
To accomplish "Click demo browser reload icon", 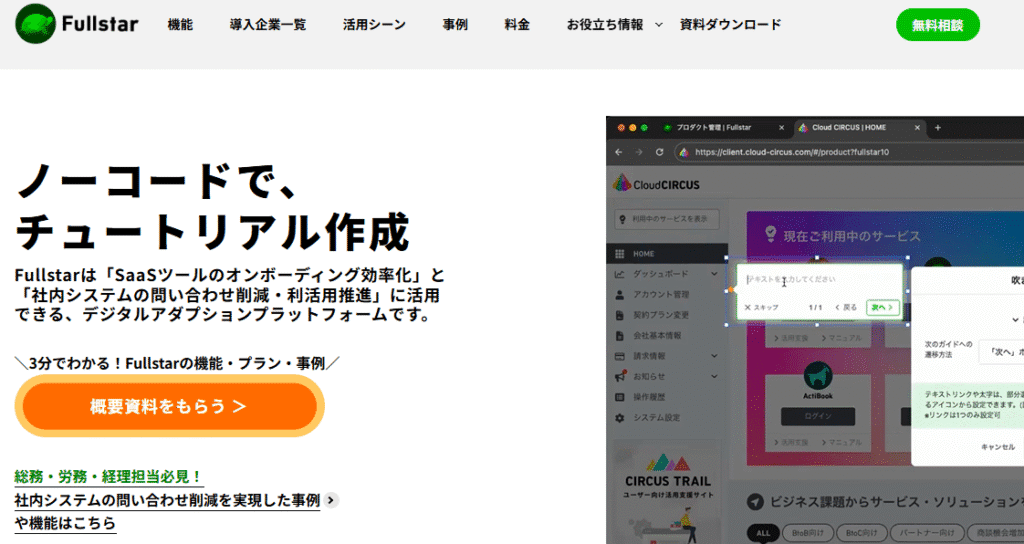I will pos(660,152).
